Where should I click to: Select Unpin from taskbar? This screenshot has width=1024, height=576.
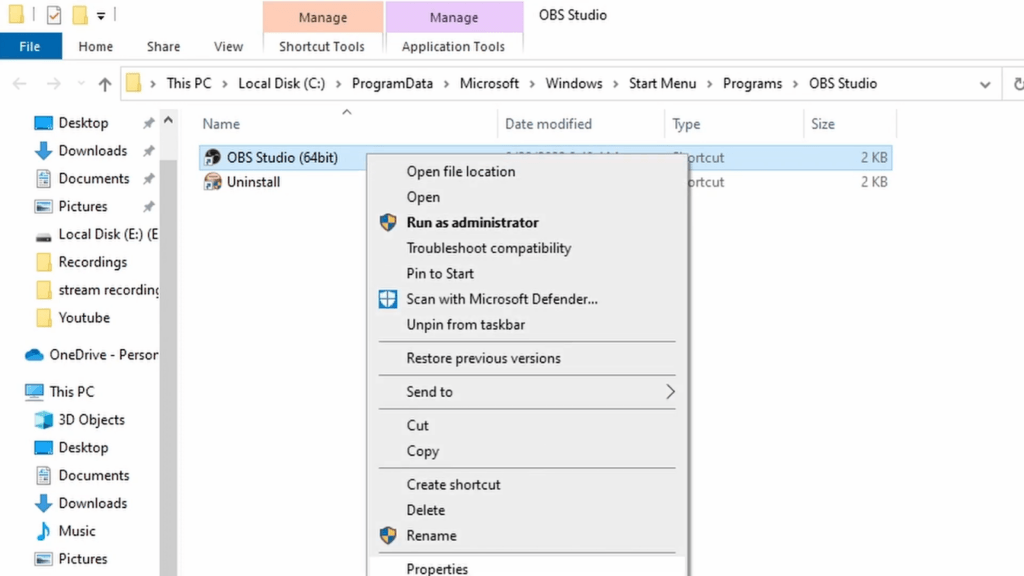[x=465, y=325]
